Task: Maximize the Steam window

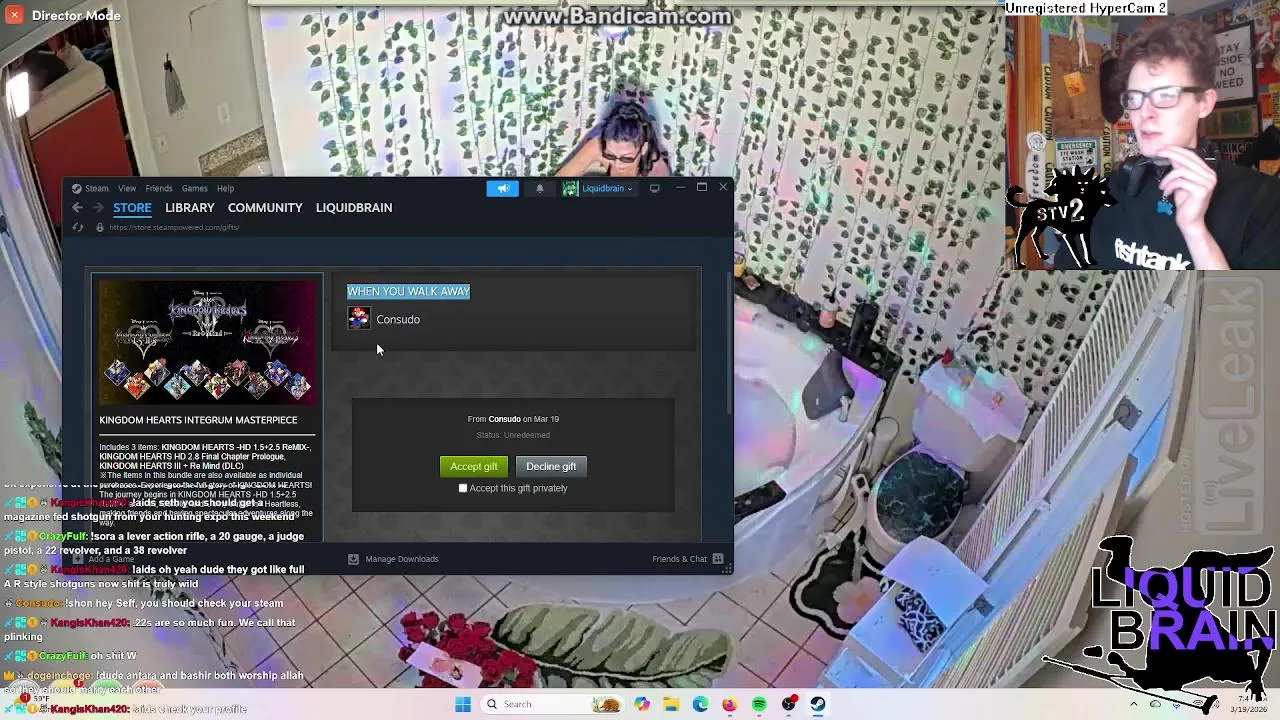Action: [x=702, y=188]
